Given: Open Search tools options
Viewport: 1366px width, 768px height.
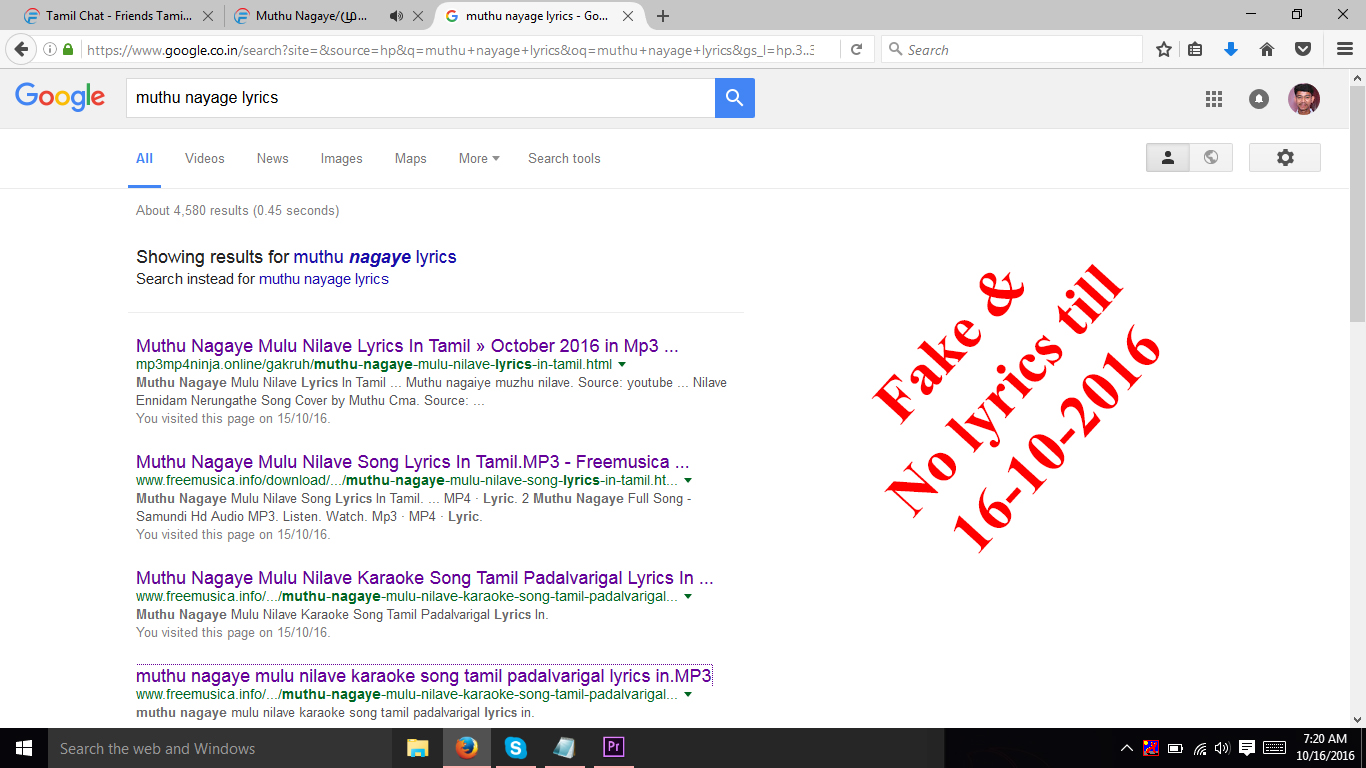Looking at the screenshot, I should coord(564,158).
